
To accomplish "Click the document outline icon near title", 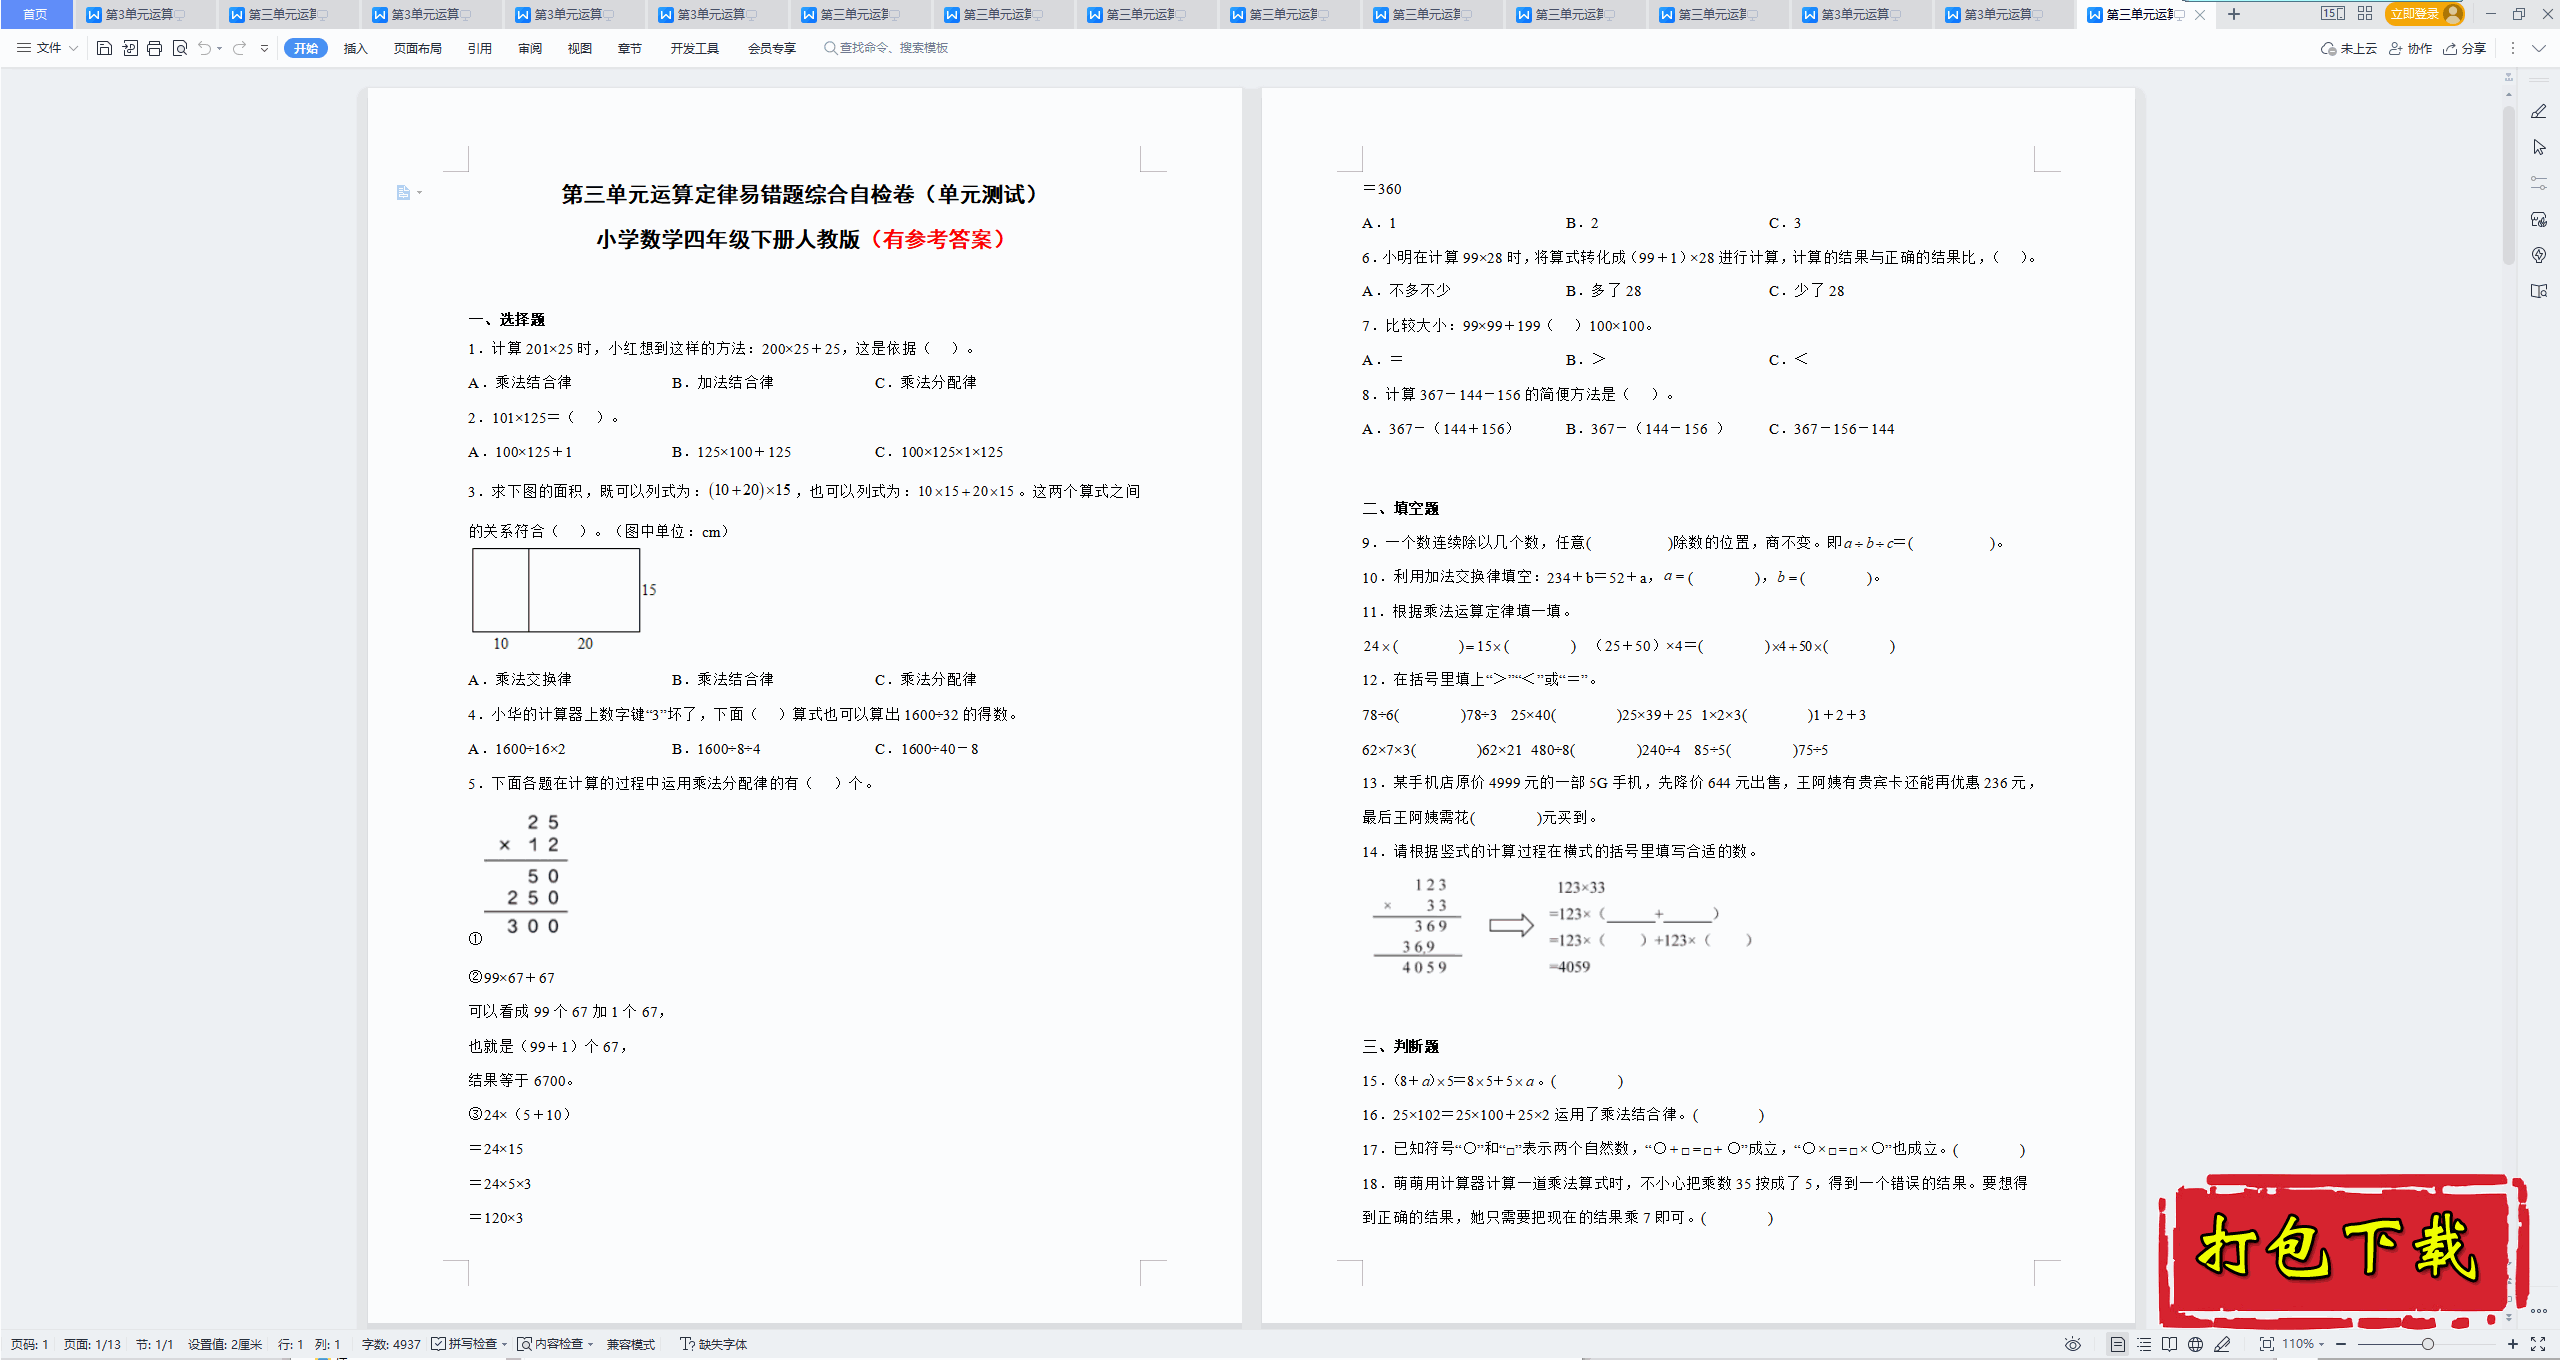I will point(403,192).
